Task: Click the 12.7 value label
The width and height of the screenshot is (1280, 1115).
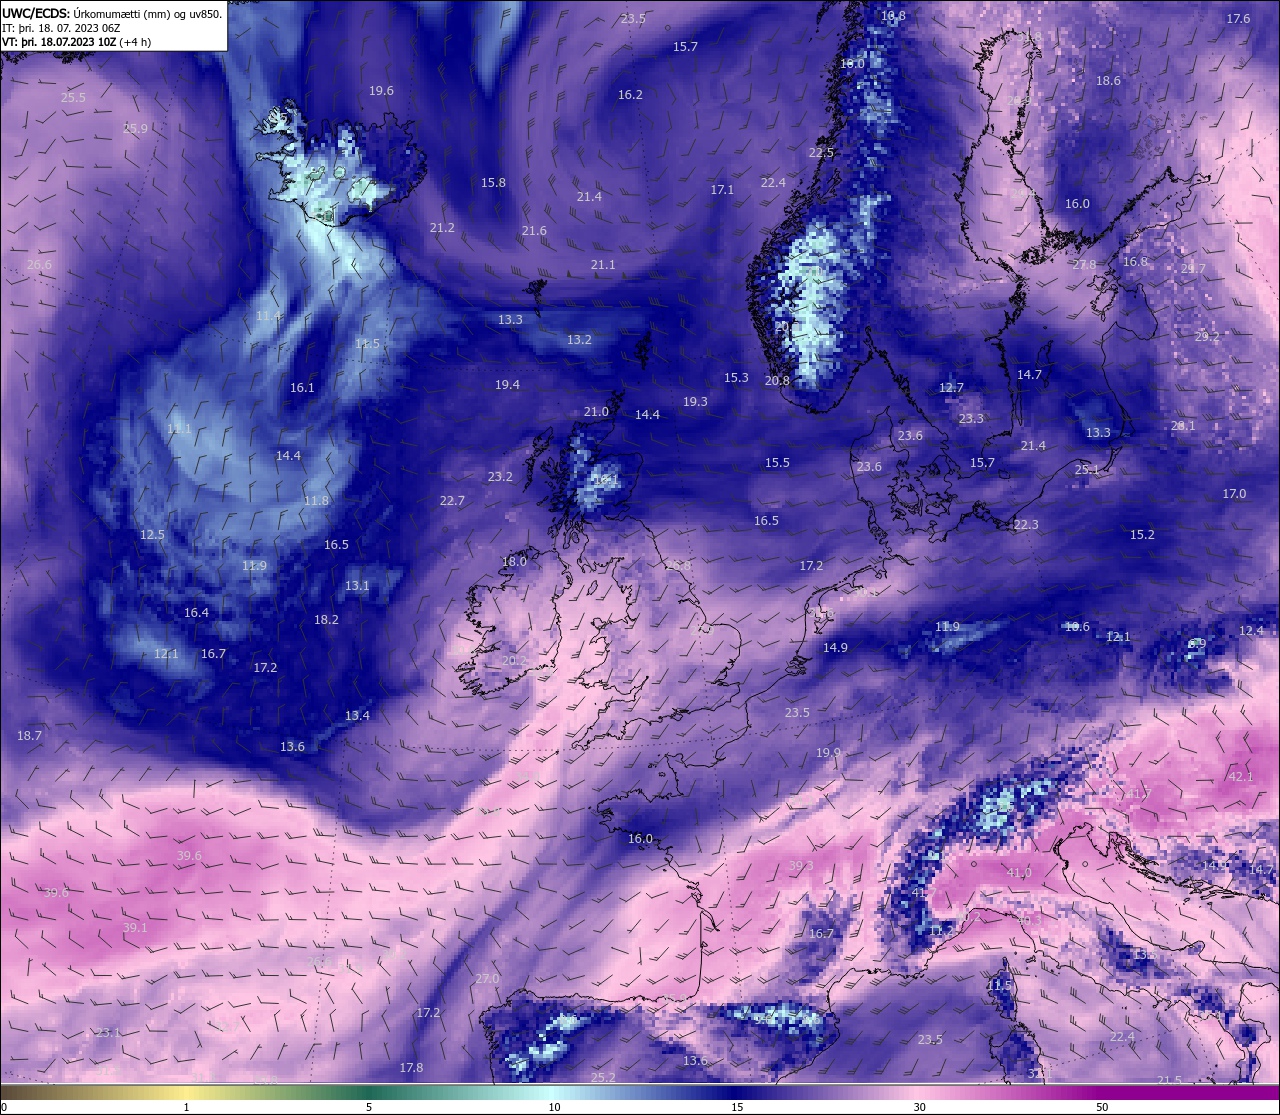Action: pyautogui.click(x=951, y=388)
